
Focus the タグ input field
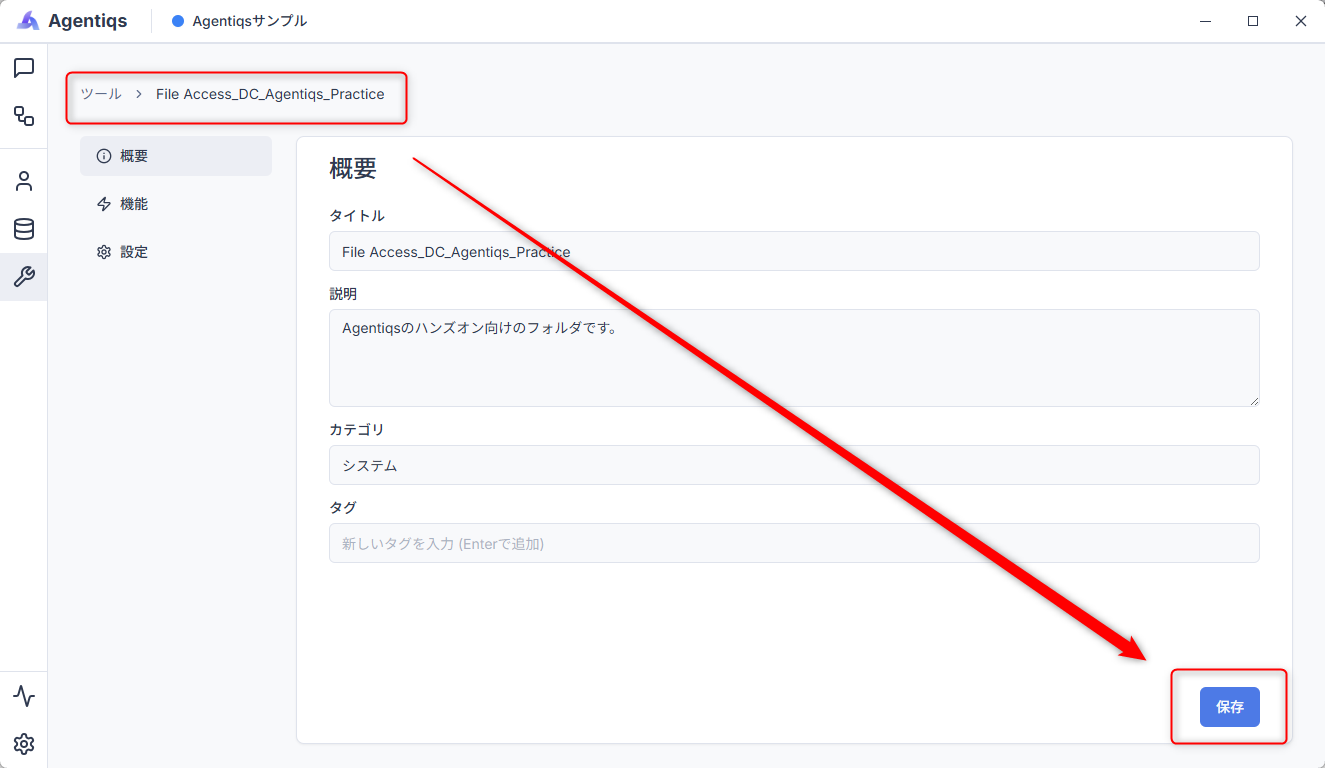point(794,543)
